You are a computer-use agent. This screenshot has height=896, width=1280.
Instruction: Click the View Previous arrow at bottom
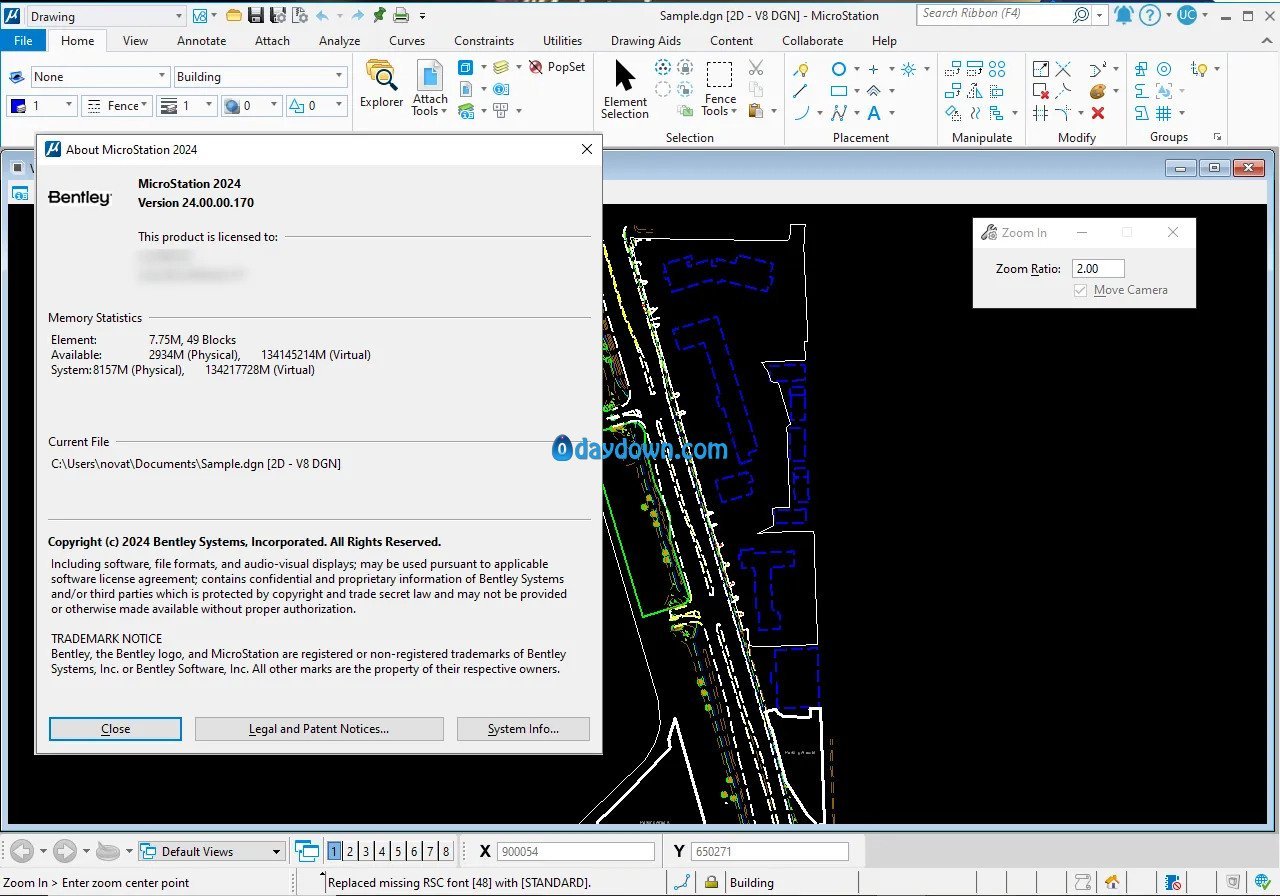click(21, 851)
